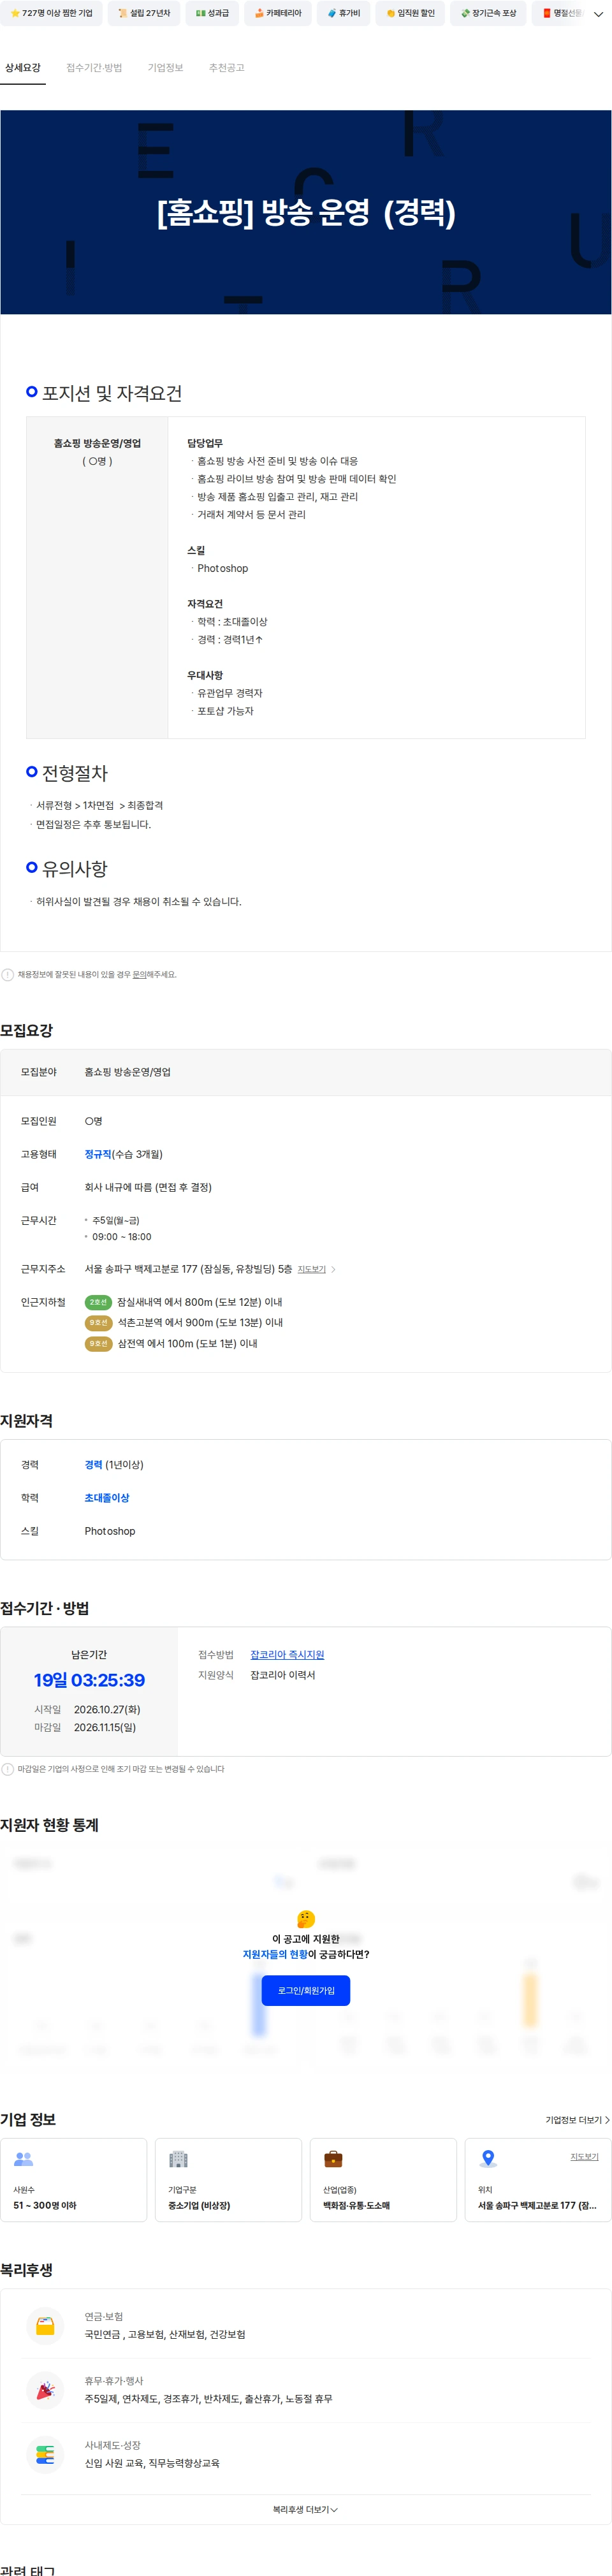Screen dimensions: 612x2576
Task: Click the 휴무·휴가·행사 party icon
Action: point(45,2390)
